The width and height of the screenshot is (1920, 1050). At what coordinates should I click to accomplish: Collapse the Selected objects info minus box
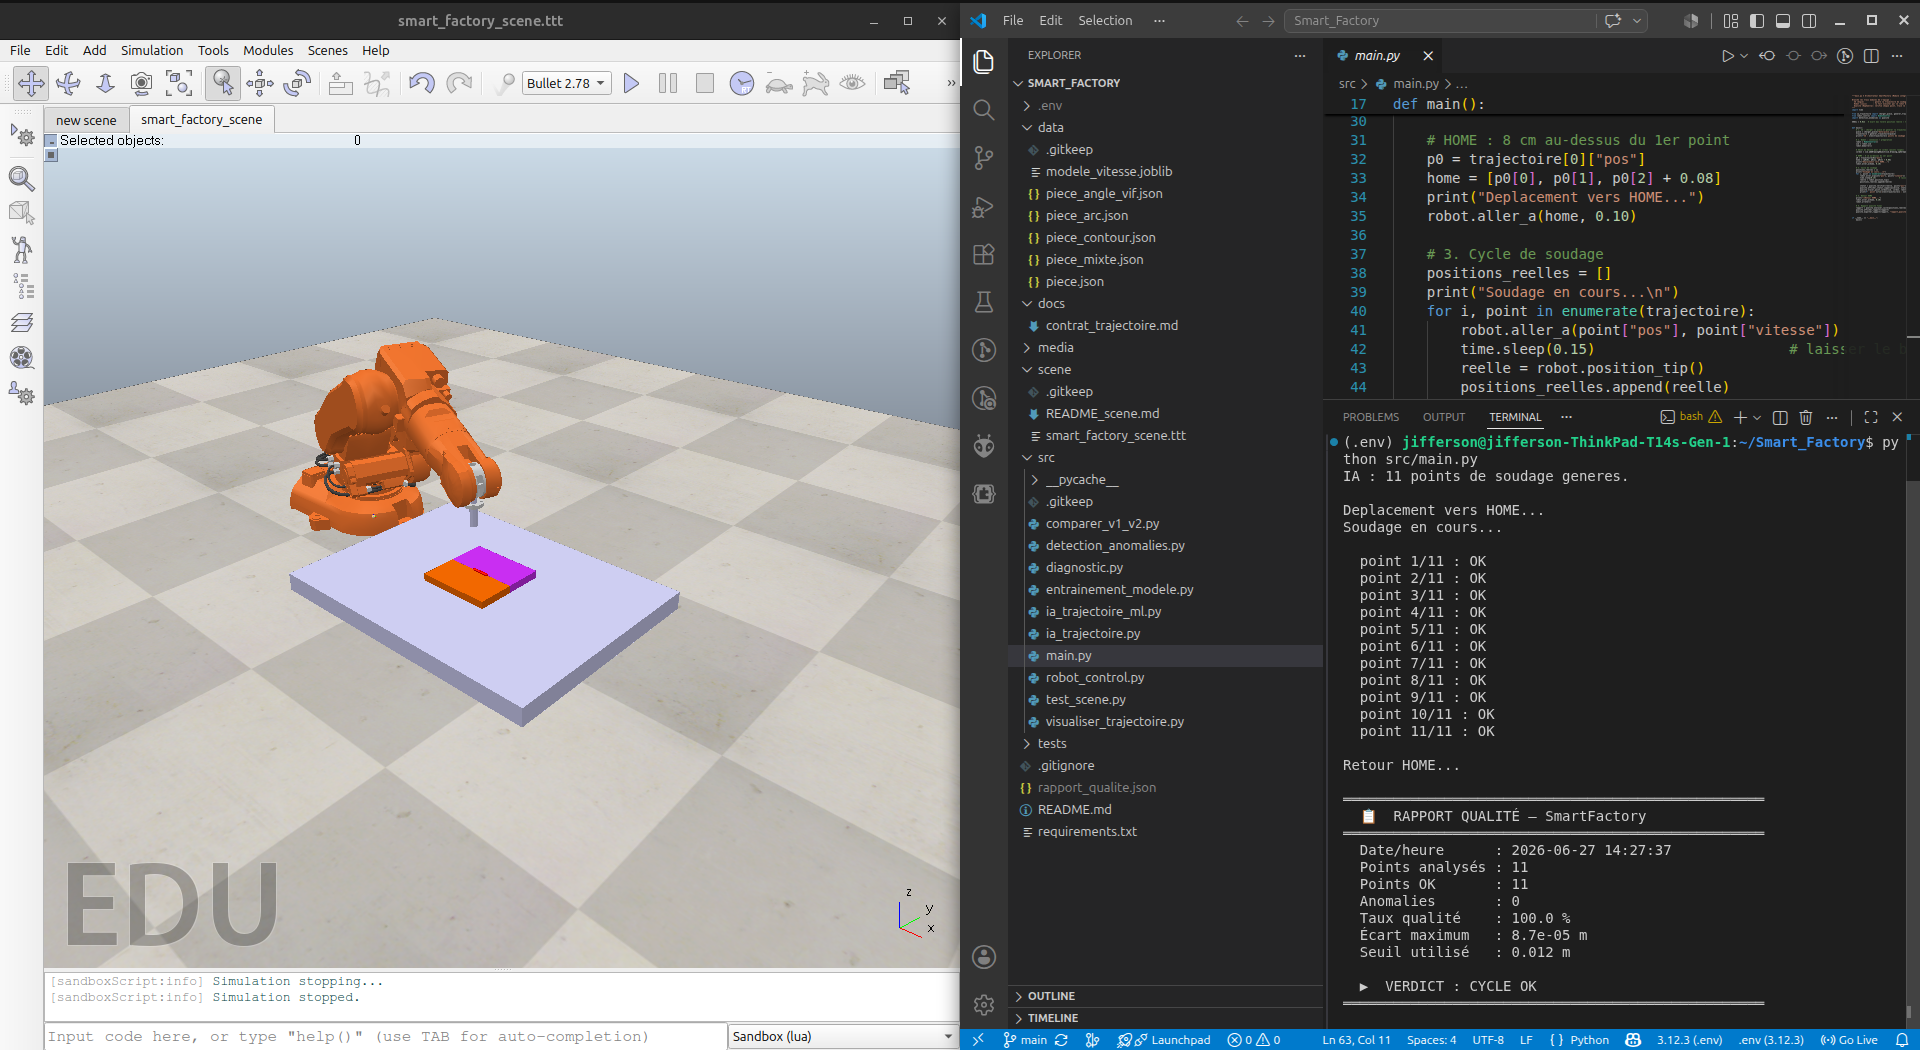tap(51, 141)
